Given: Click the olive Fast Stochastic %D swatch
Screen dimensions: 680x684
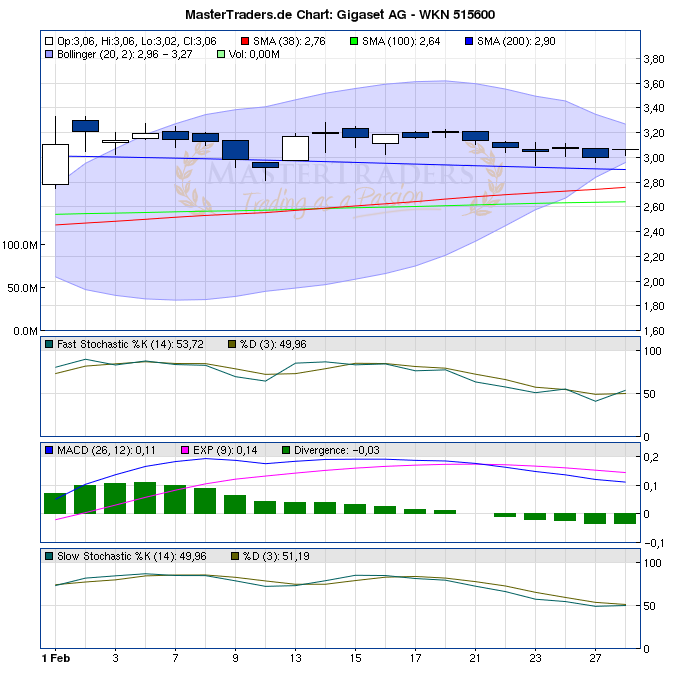Looking at the screenshot, I should 232,344.
